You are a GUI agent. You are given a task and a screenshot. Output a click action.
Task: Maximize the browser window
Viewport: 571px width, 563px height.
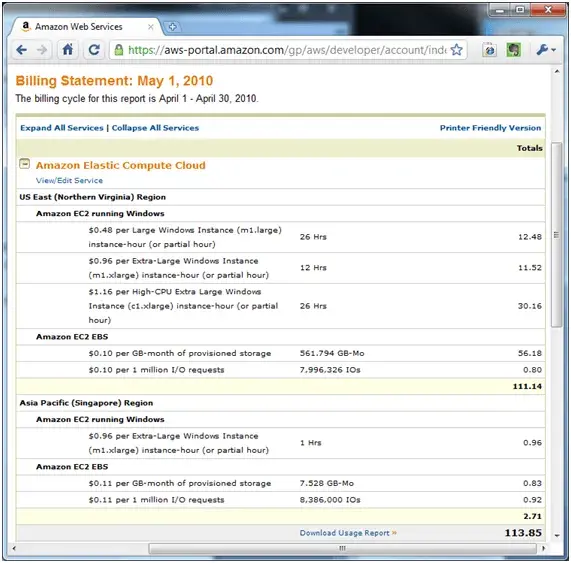(521, 10)
